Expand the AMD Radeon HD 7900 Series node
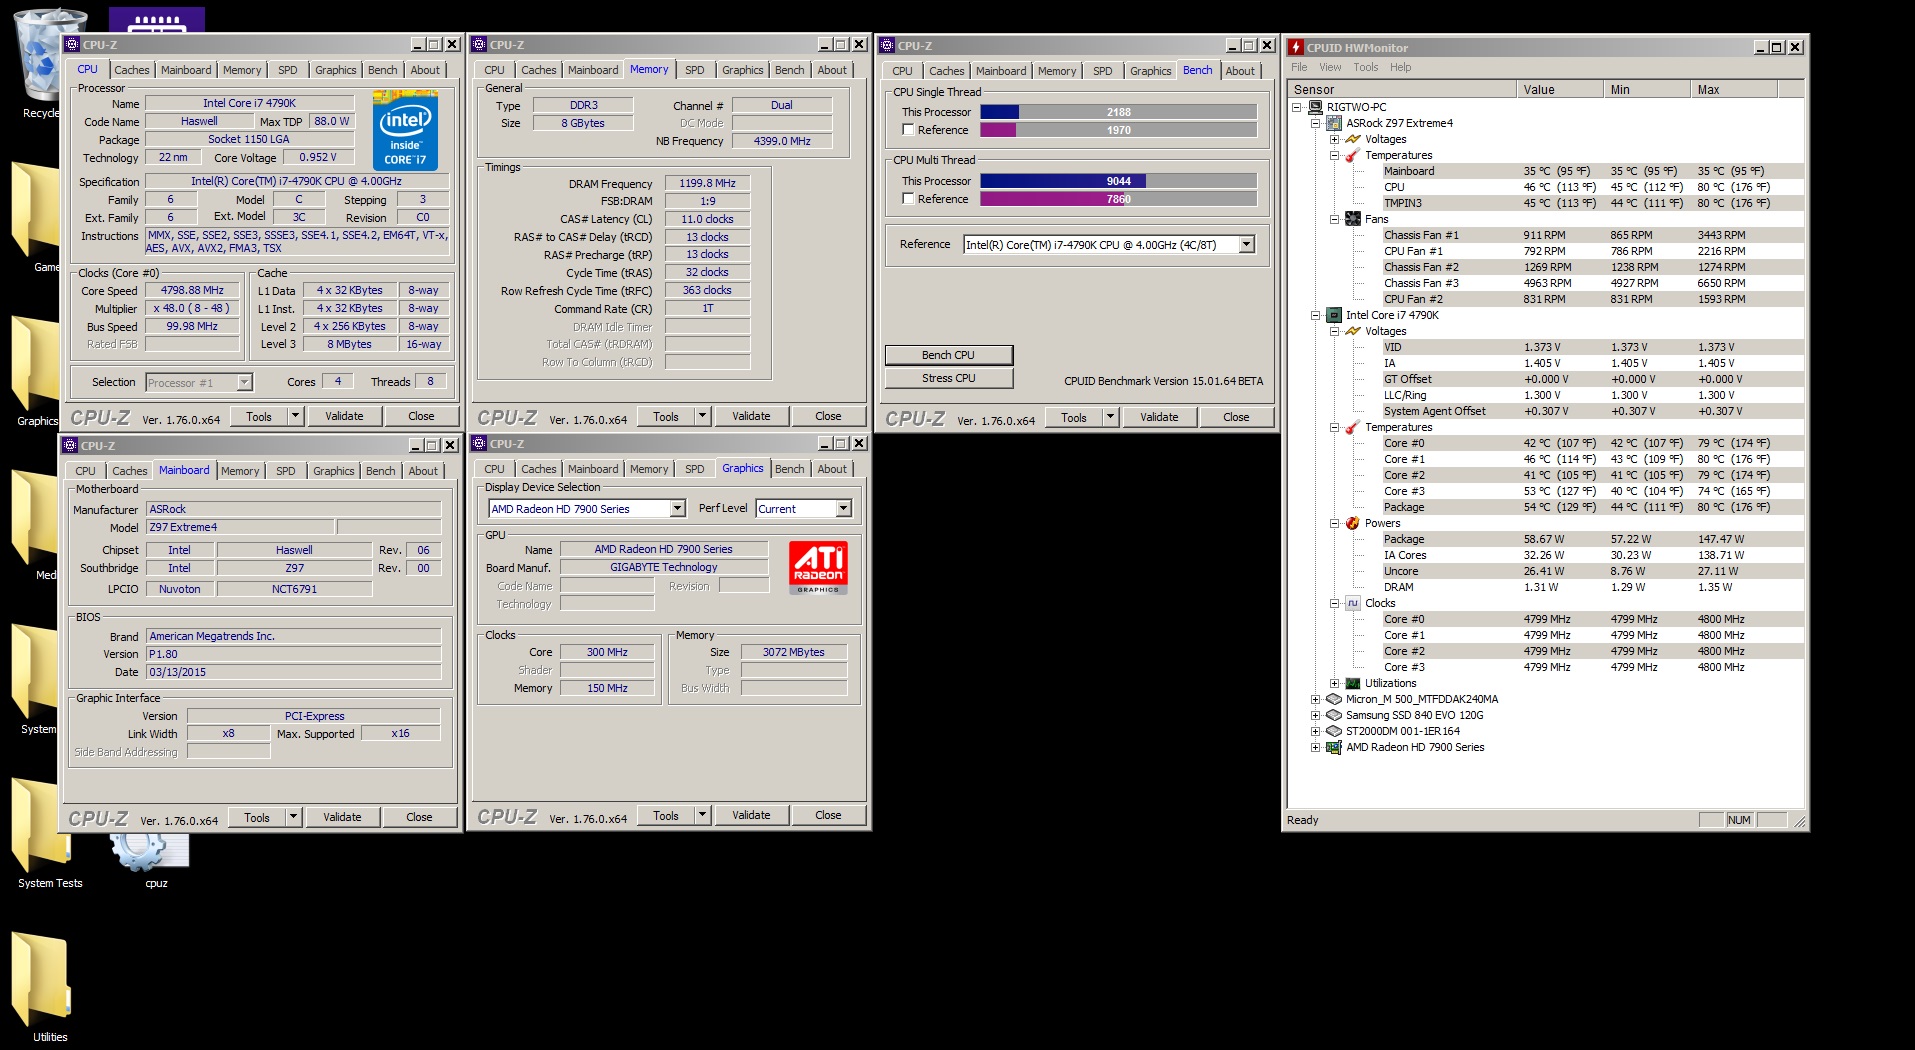1915x1050 pixels. (1315, 747)
